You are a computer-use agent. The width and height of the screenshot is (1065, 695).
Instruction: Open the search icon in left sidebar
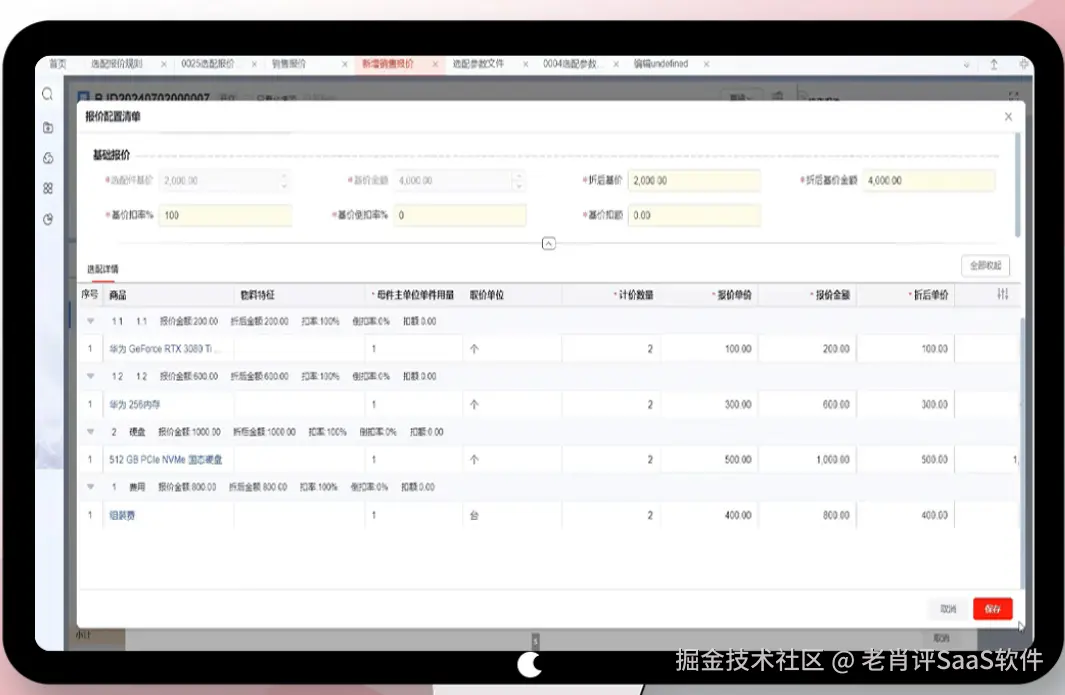(48, 94)
